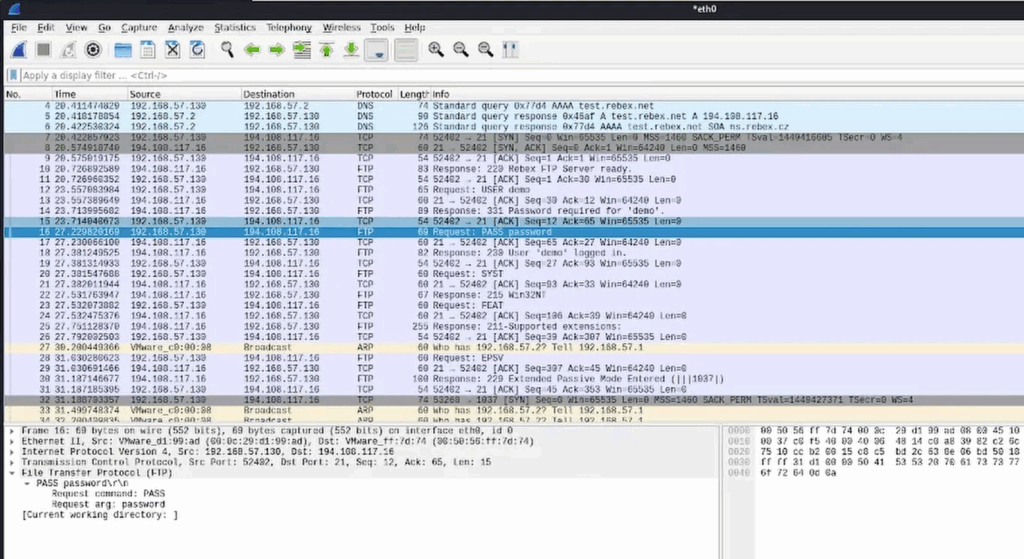The image size is (1024, 559).
Task: Zoom in on packet list text
Action: 436,49
